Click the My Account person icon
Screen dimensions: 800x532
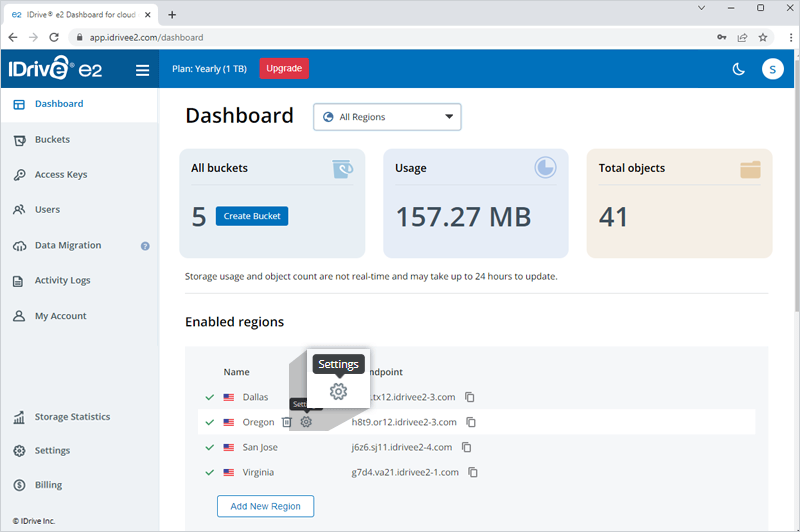[19, 316]
